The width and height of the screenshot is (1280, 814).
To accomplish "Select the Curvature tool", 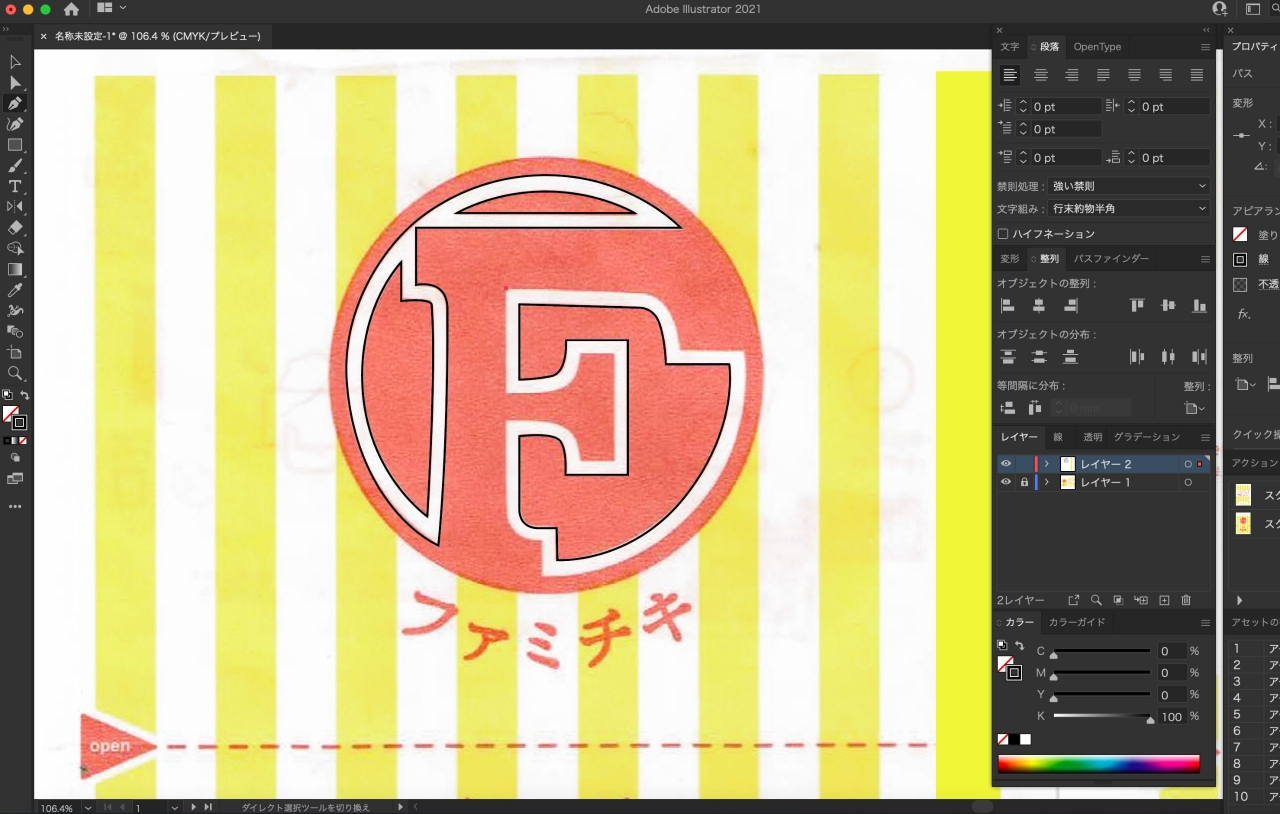I will [15, 124].
